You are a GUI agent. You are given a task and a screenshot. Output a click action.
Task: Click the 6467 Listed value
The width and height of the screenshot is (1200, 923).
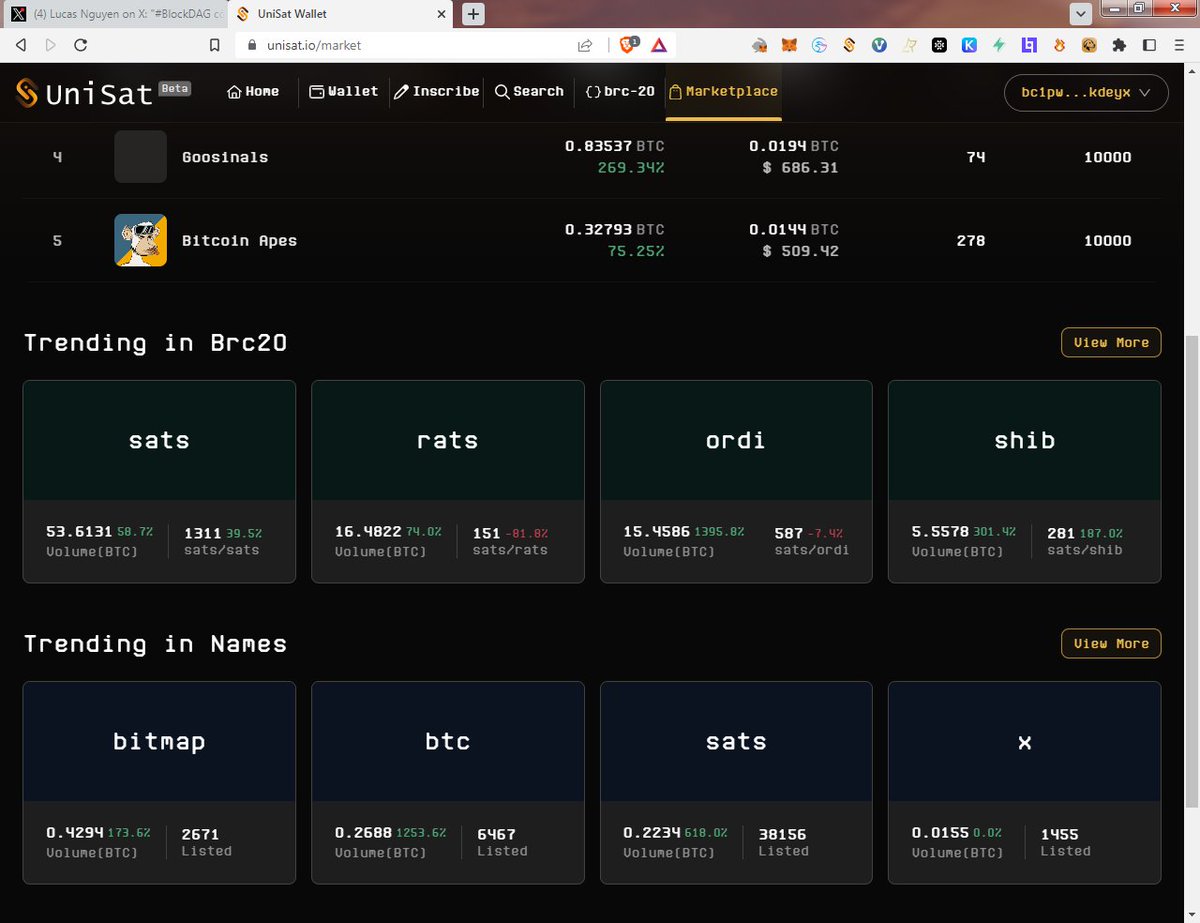(x=497, y=834)
